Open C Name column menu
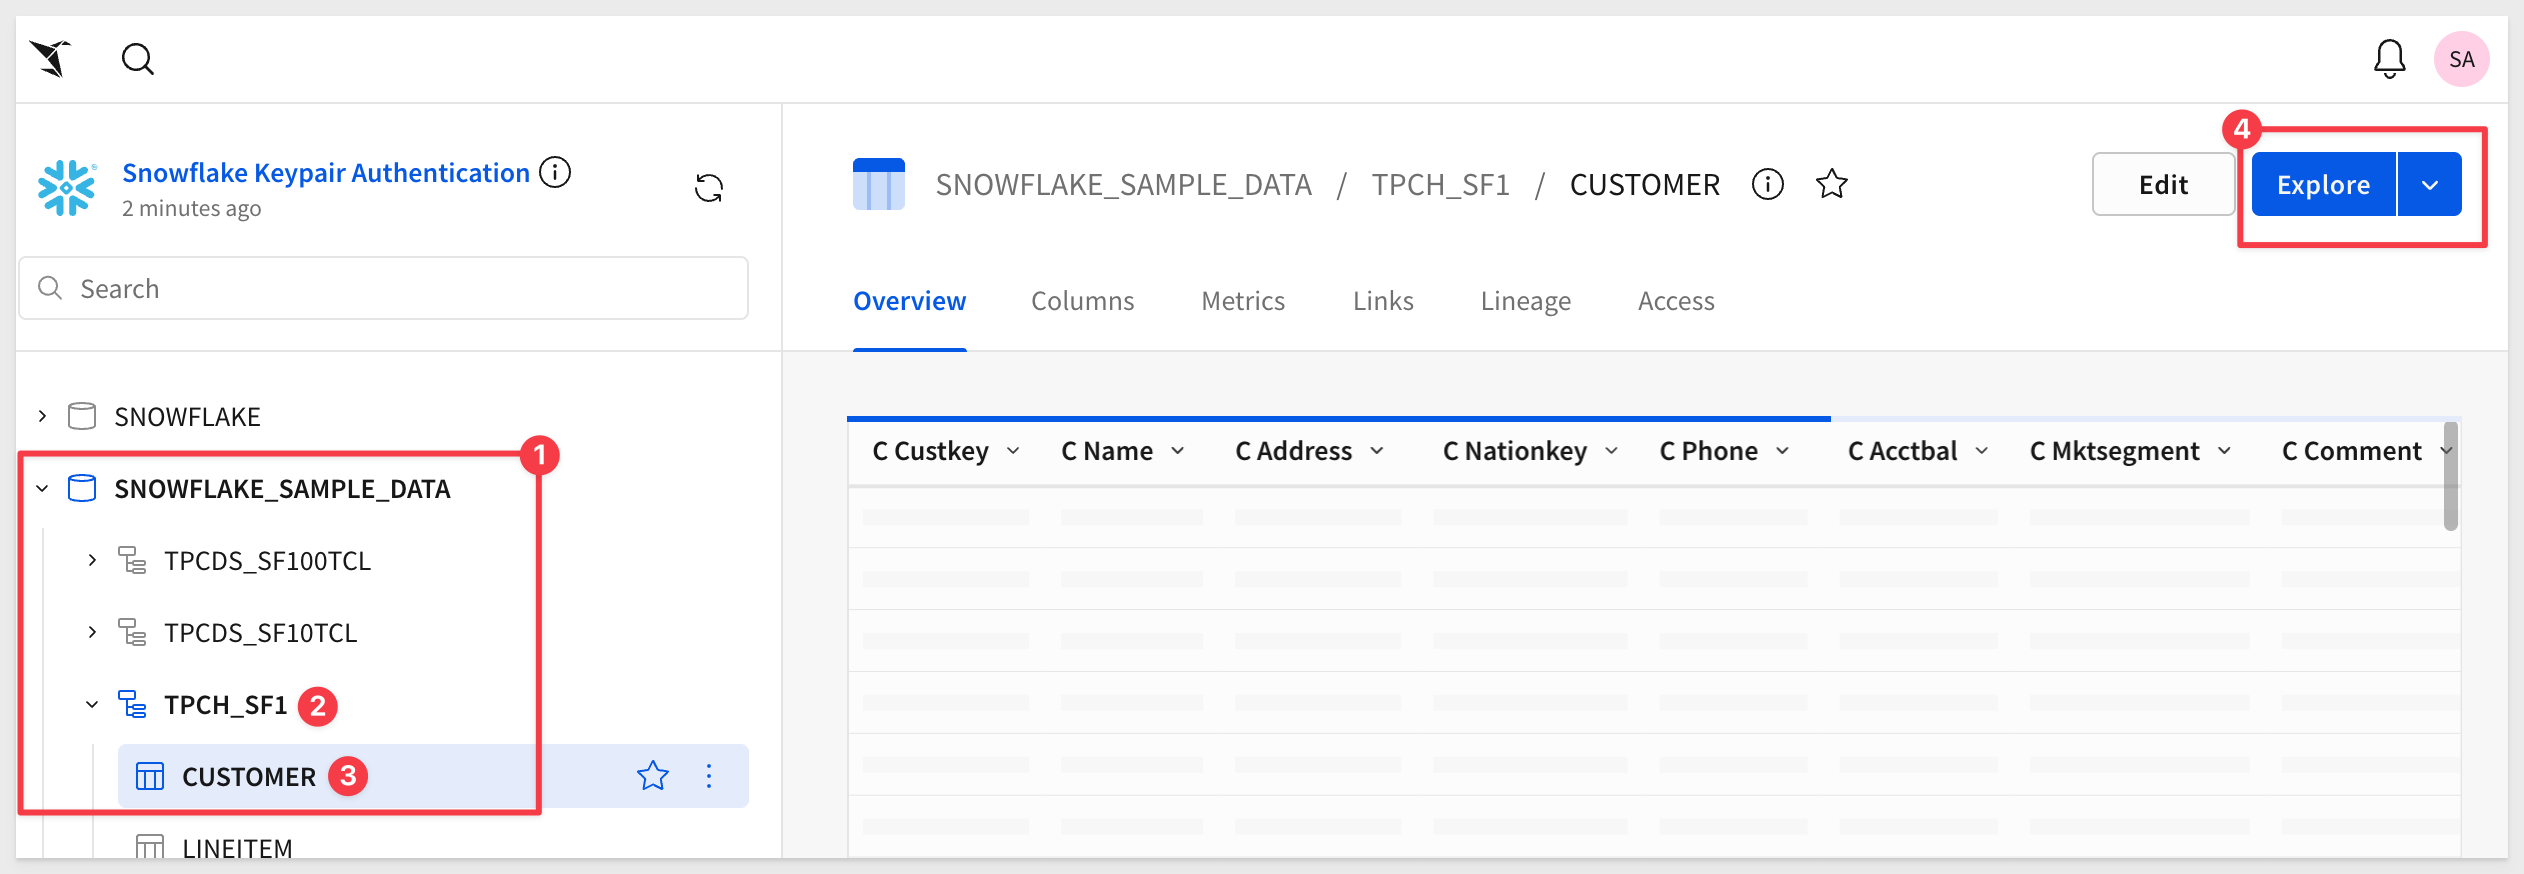The image size is (2524, 874). (x=1178, y=451)
